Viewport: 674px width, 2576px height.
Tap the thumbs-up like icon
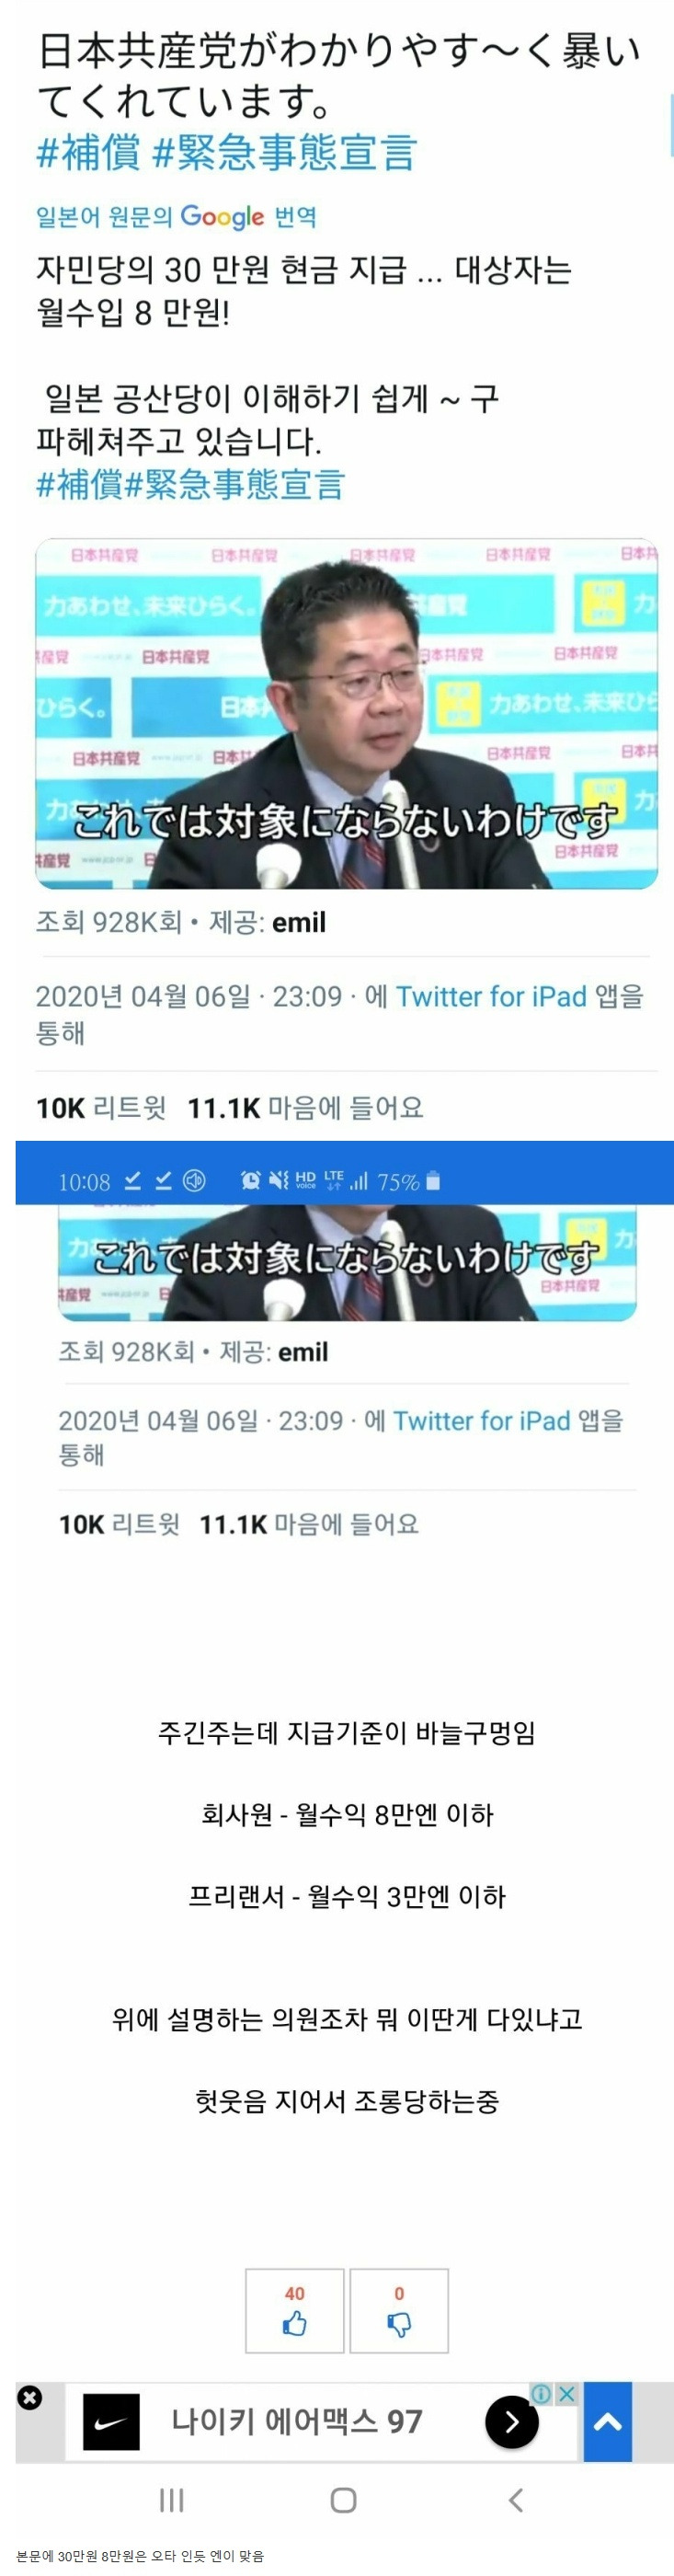294,2324
